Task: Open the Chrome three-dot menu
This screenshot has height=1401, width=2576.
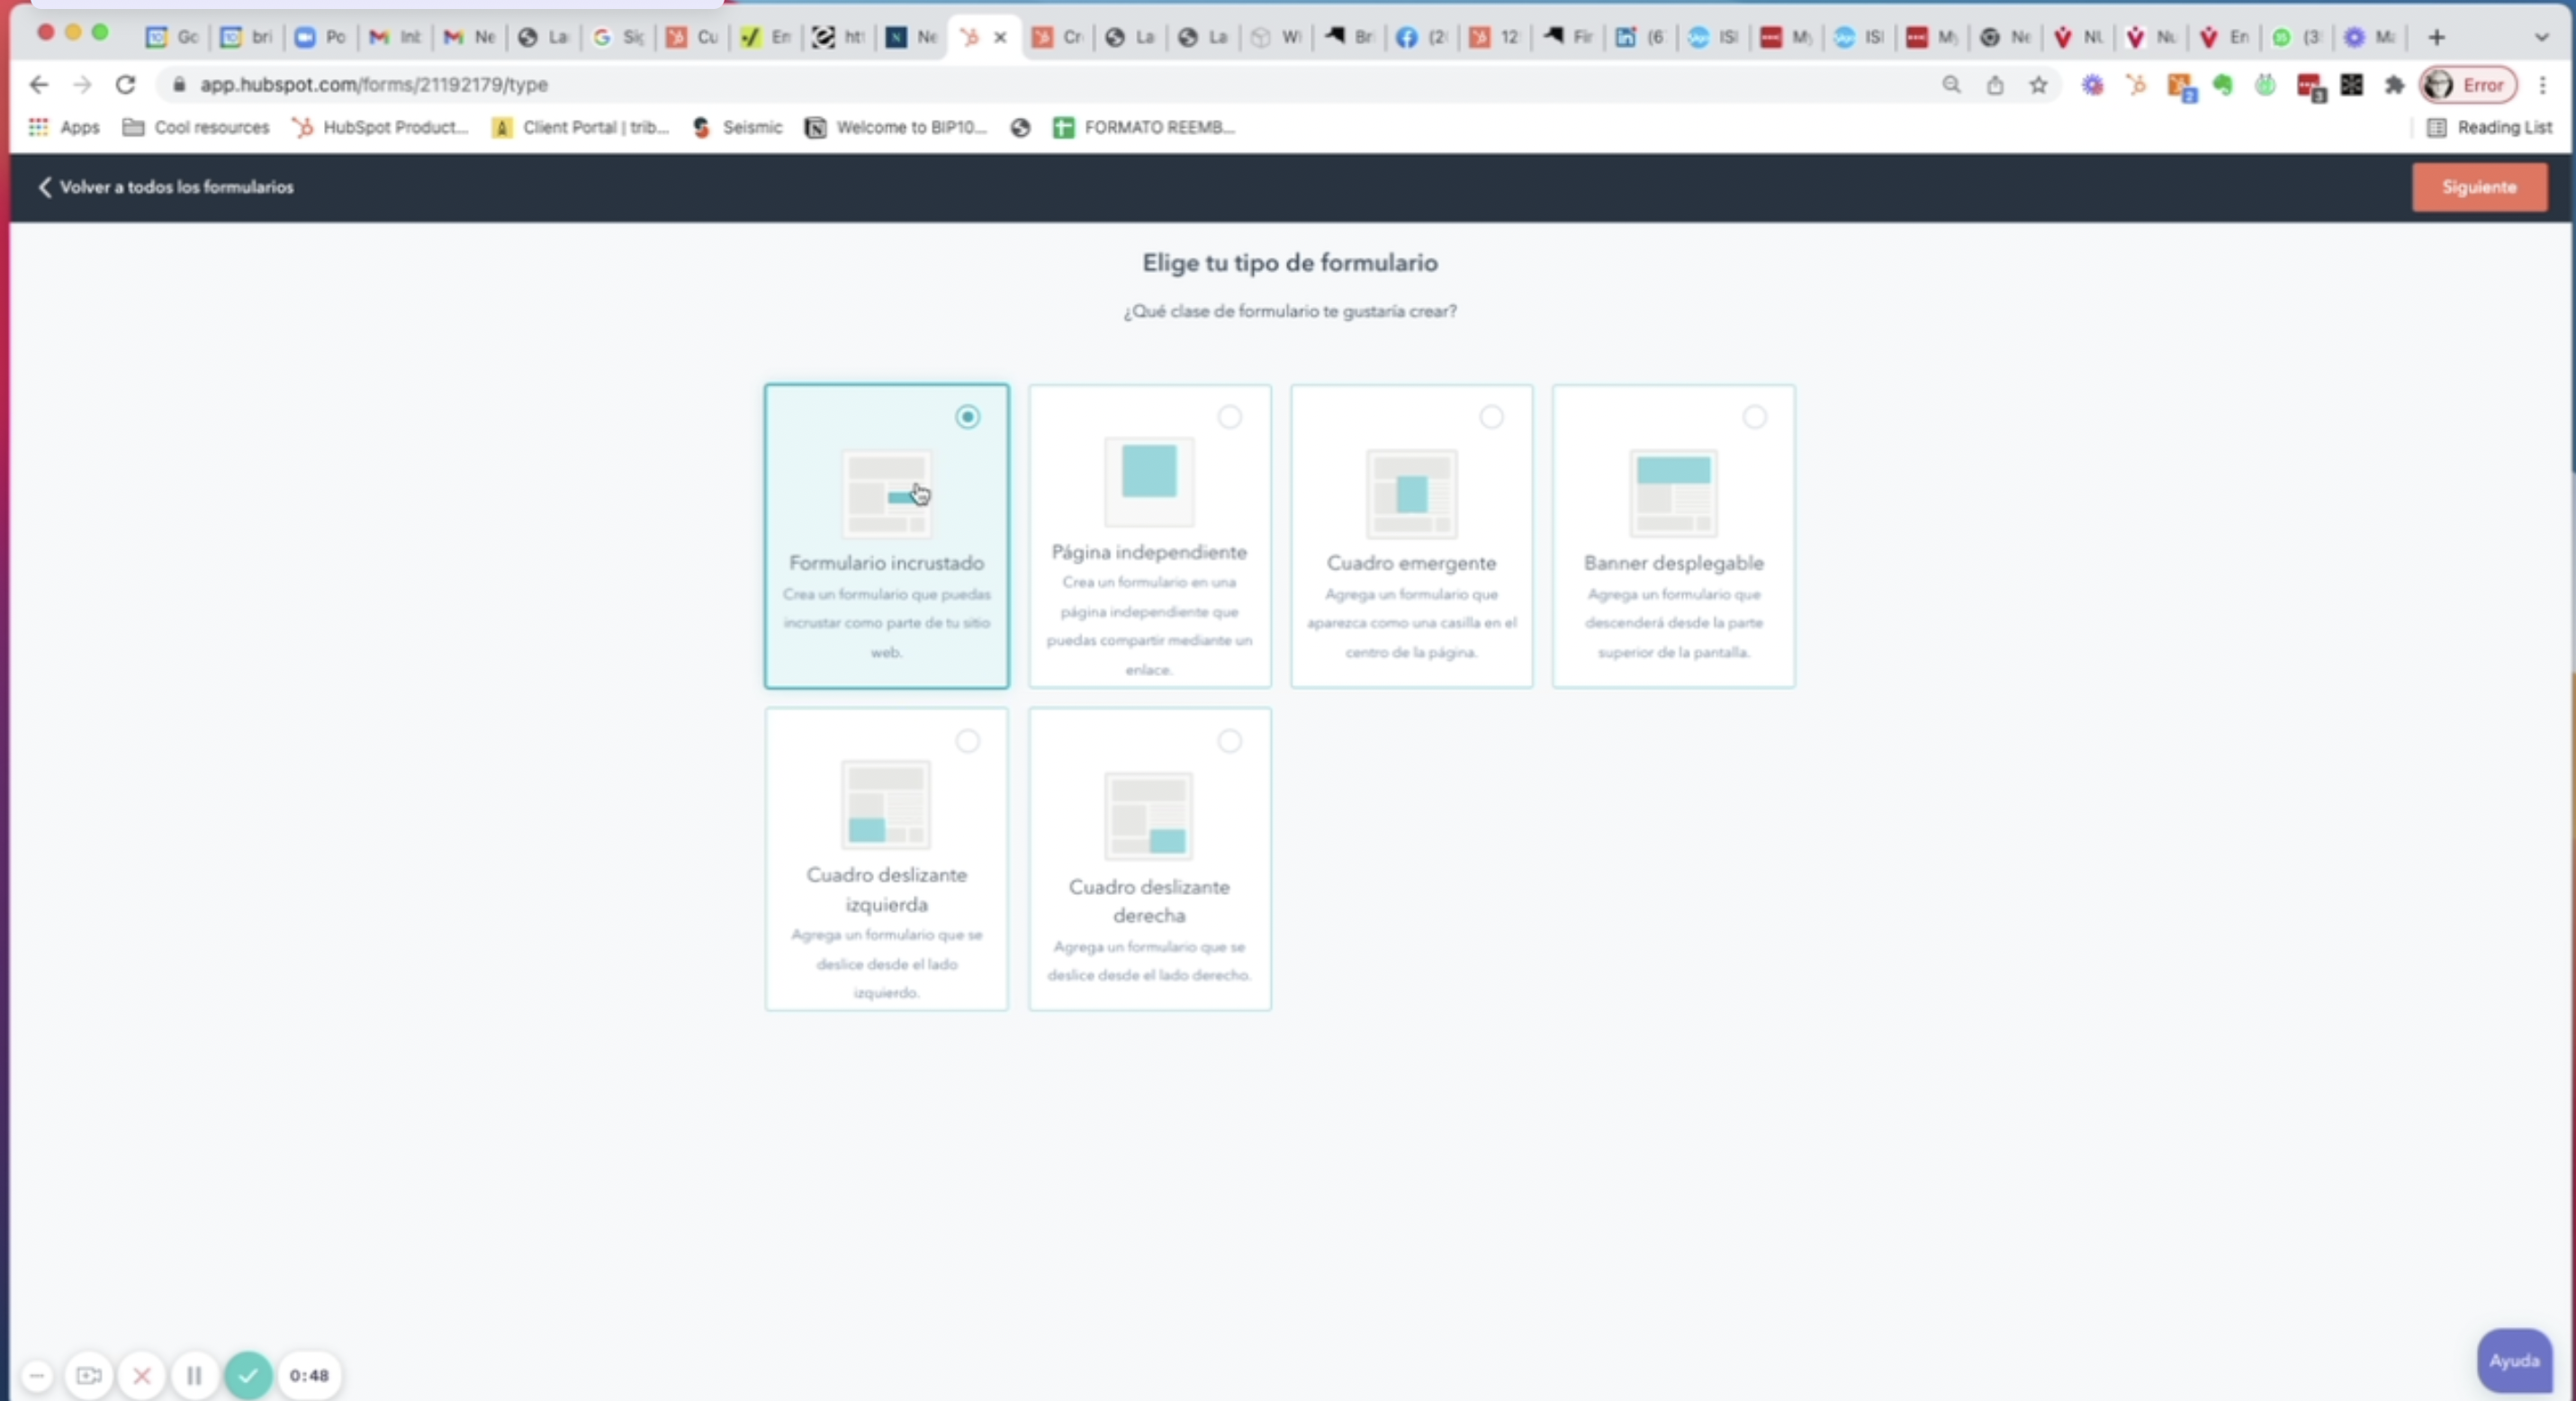Action: click(2542, 85)
